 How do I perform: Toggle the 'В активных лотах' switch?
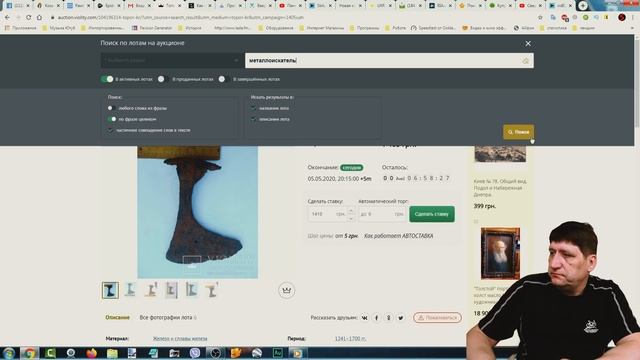point(107,79)
